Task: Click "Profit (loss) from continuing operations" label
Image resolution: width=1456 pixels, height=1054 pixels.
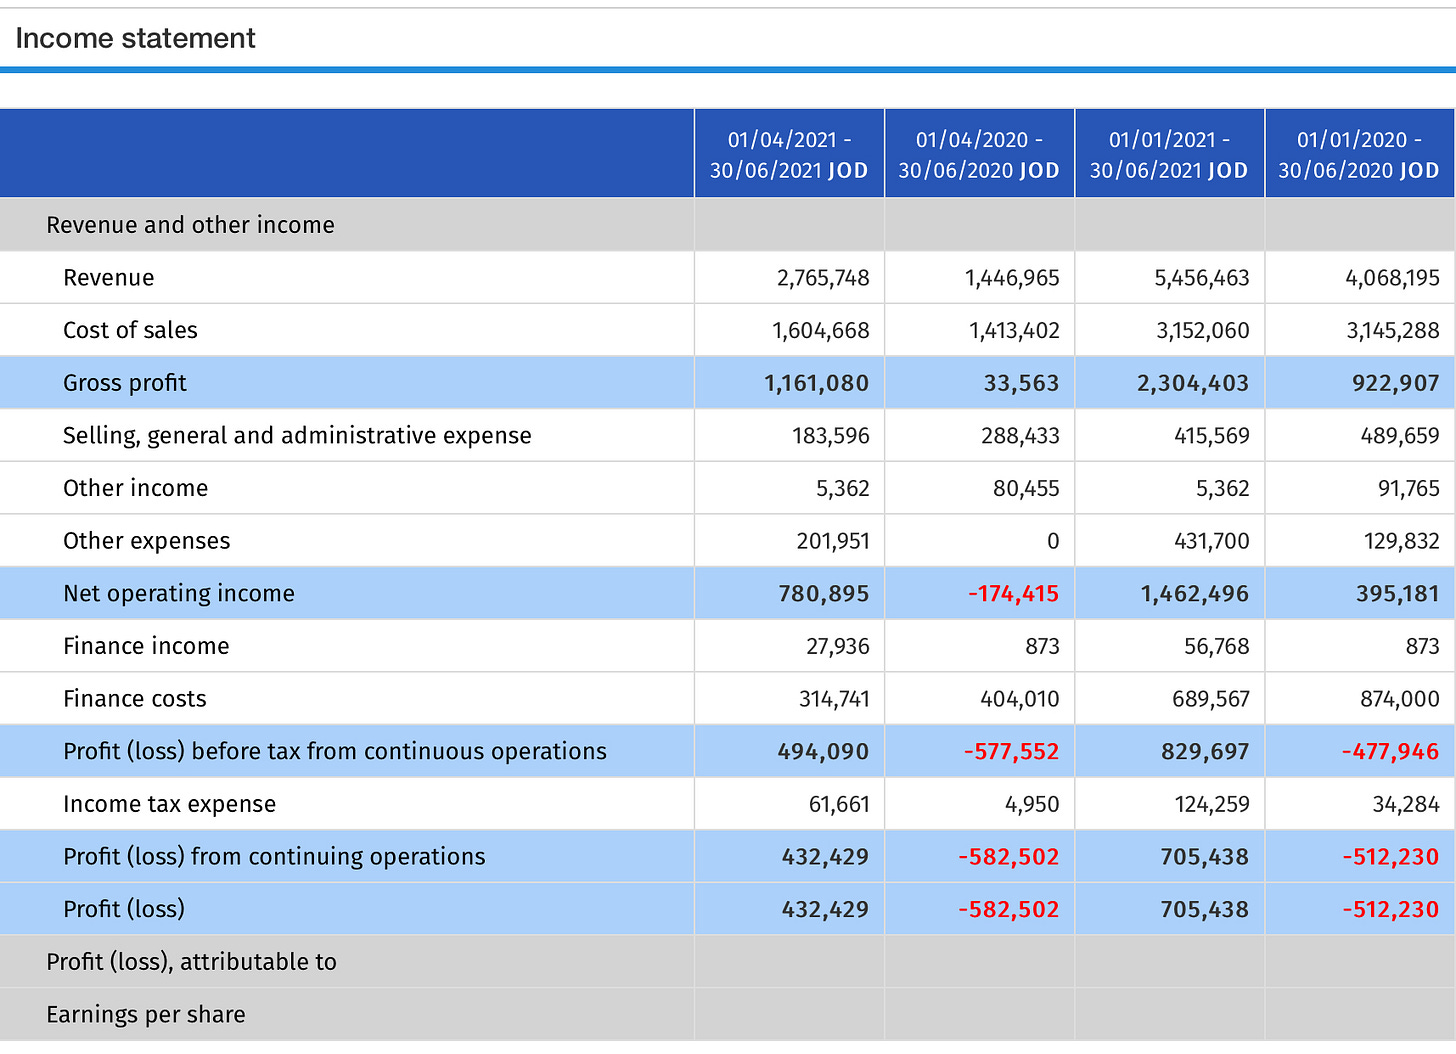Action: (x=274, y=857)
